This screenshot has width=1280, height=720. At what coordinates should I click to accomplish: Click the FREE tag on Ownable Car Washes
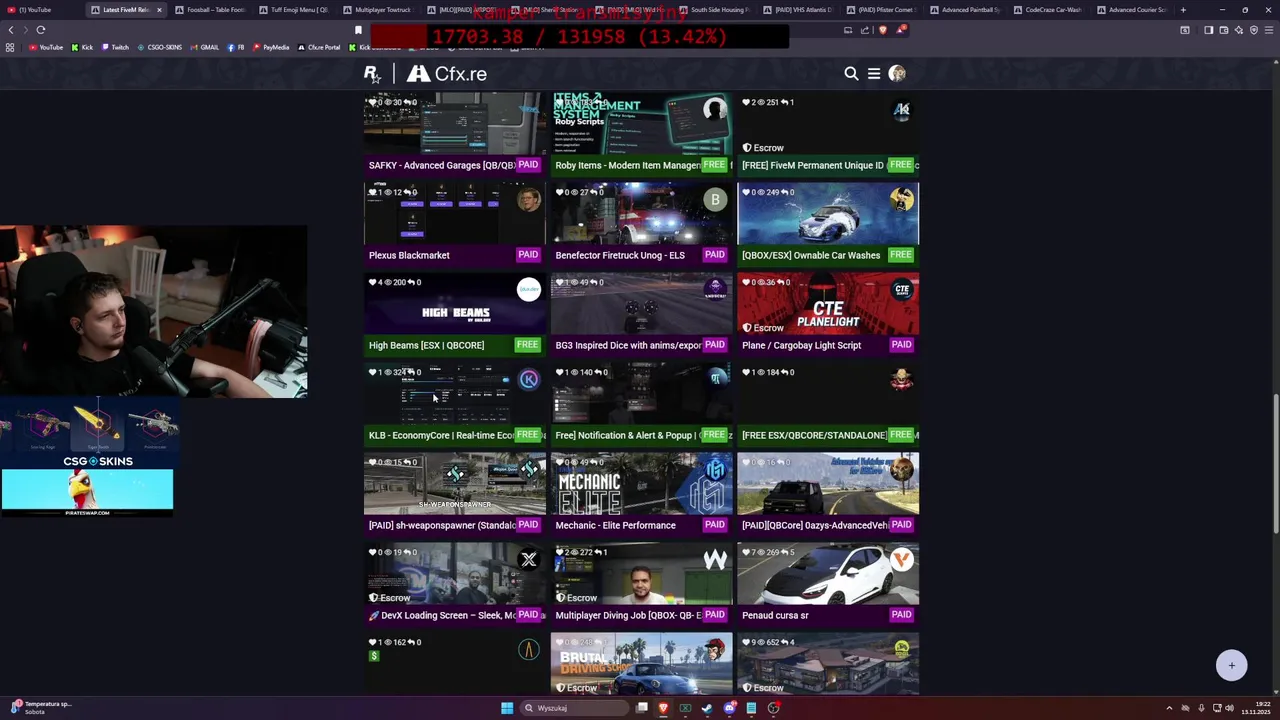pyautogui.click(x=901, y=255)
